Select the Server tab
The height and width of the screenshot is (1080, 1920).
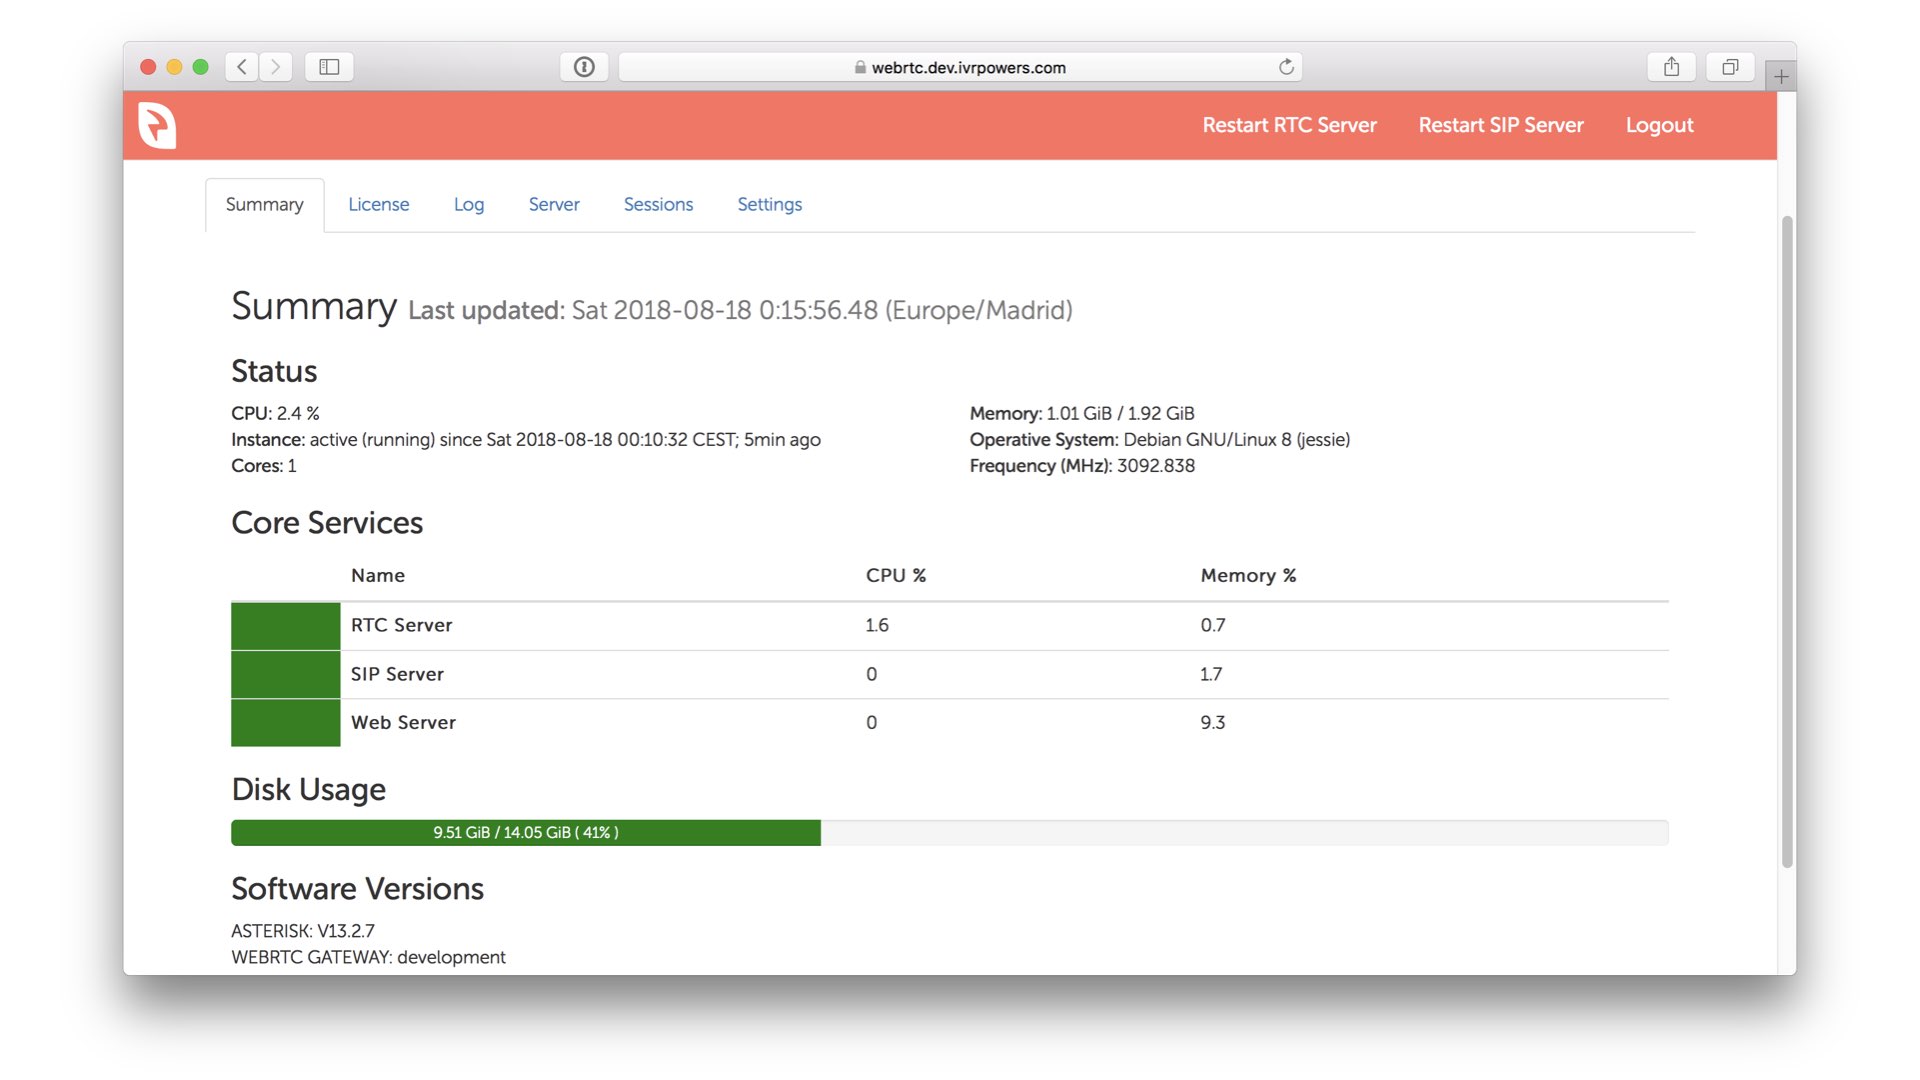(554, 204)
